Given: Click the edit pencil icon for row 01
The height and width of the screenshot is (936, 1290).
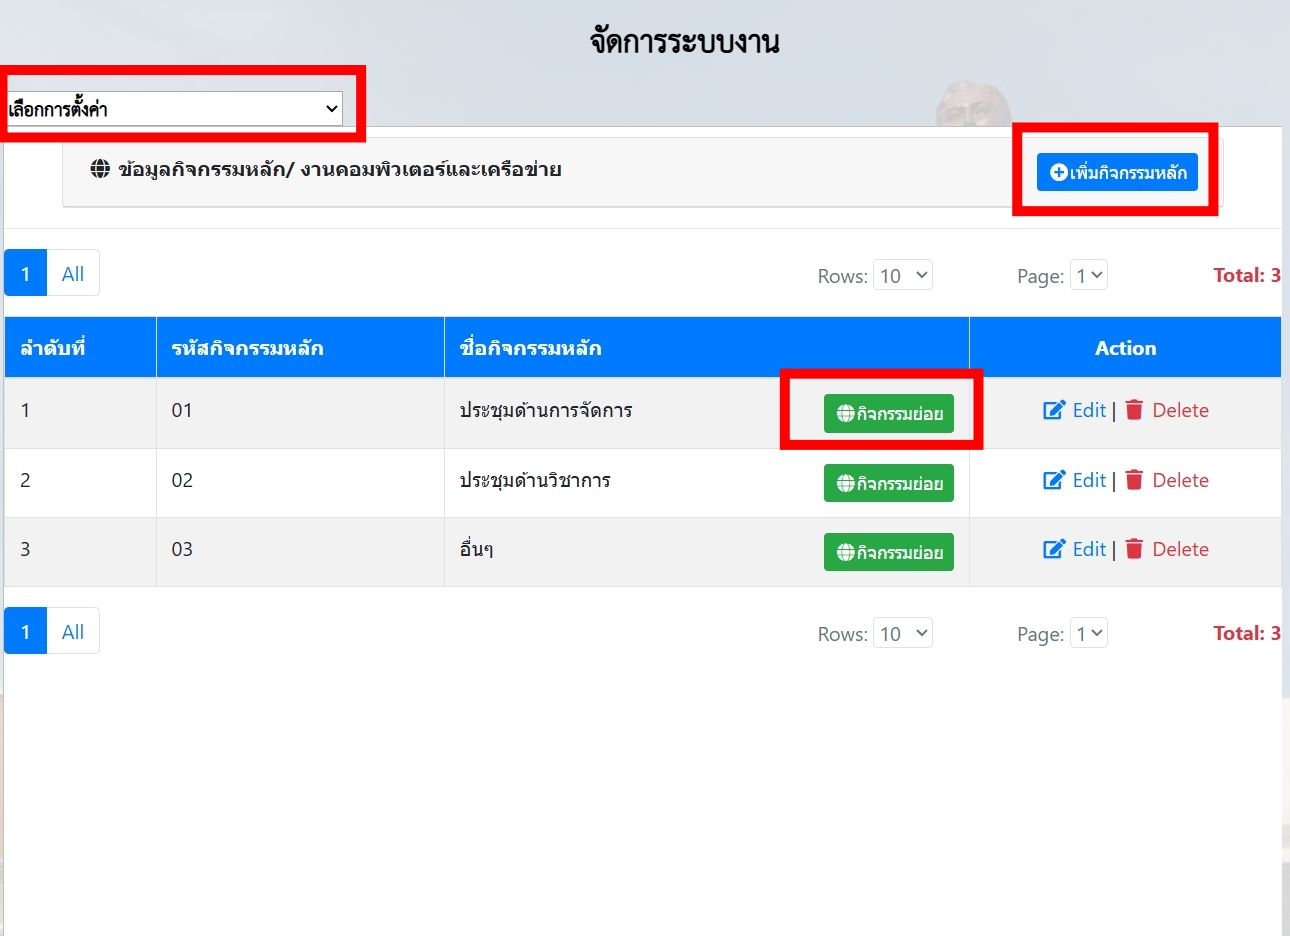Looking at the screenshot, I should pyautogui.click(x=1054, y=410).
